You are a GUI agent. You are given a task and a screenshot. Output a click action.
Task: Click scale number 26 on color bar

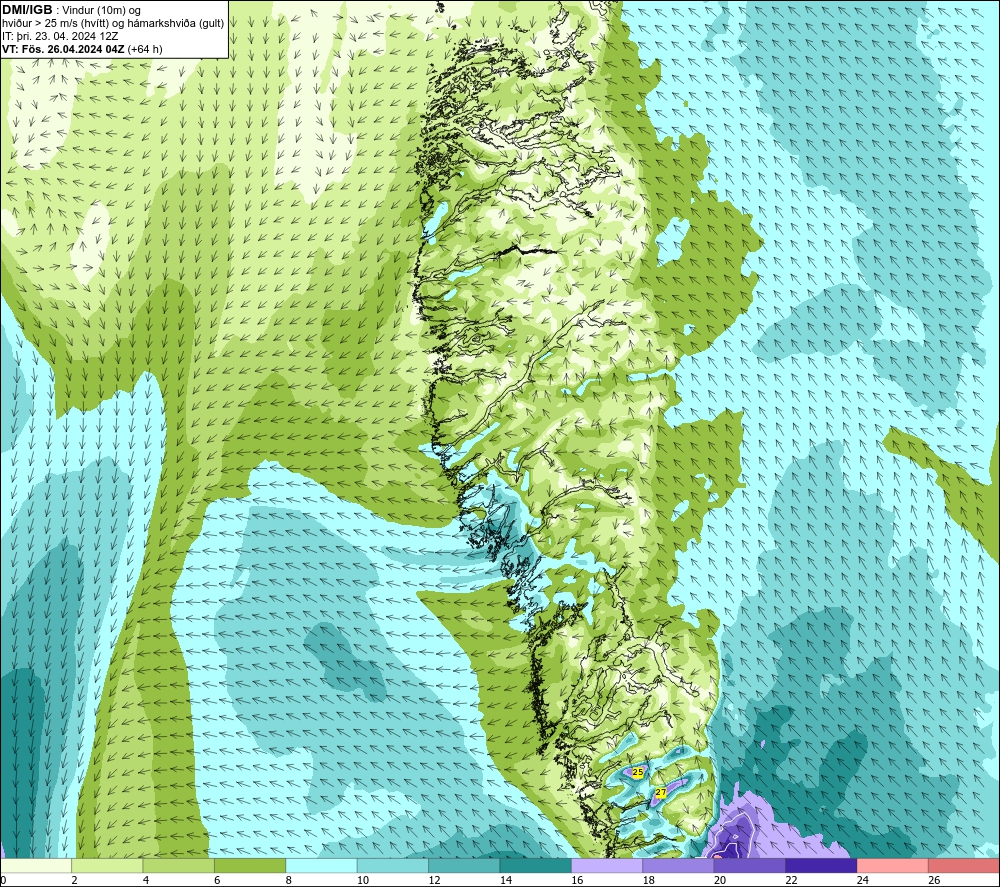click(x=934, y=880)
